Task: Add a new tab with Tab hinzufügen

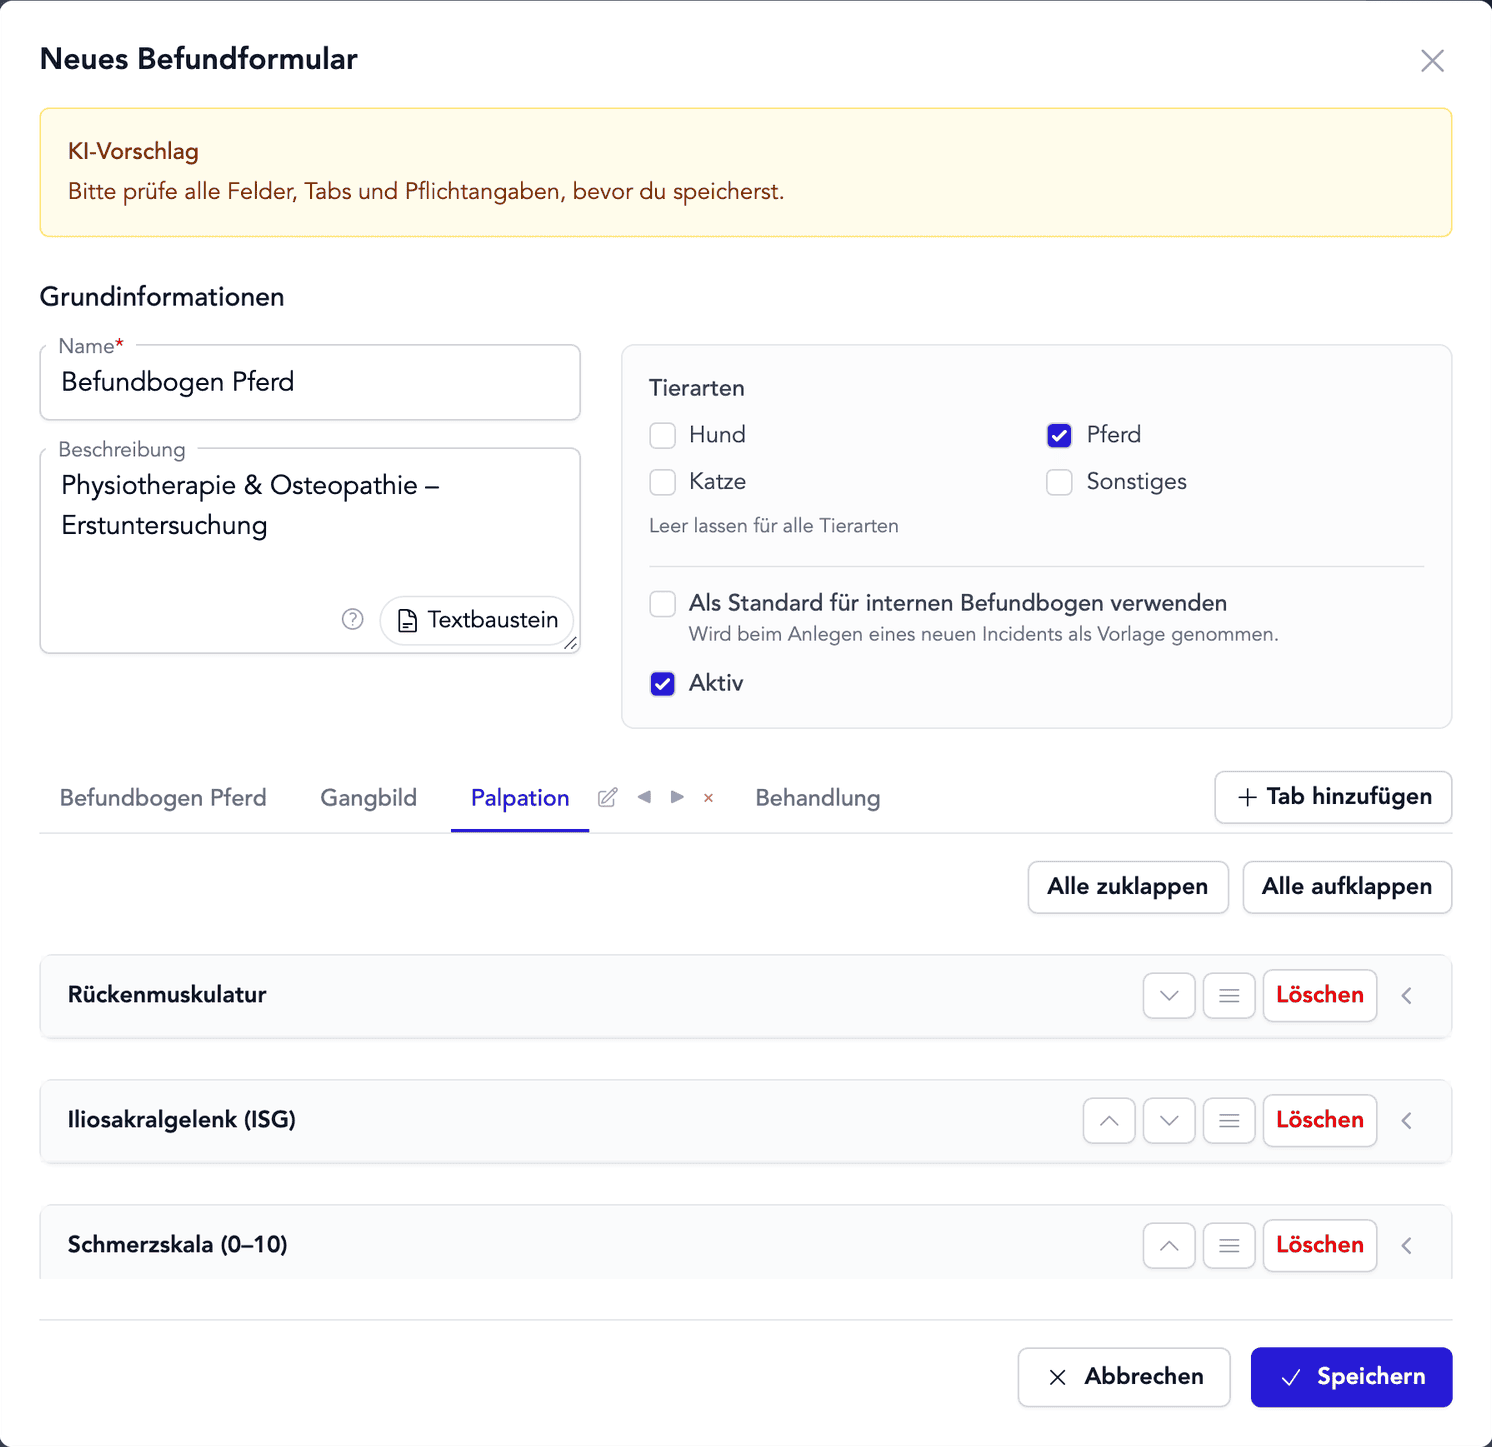Action: pyautogui.click(x=1333, y=797)
